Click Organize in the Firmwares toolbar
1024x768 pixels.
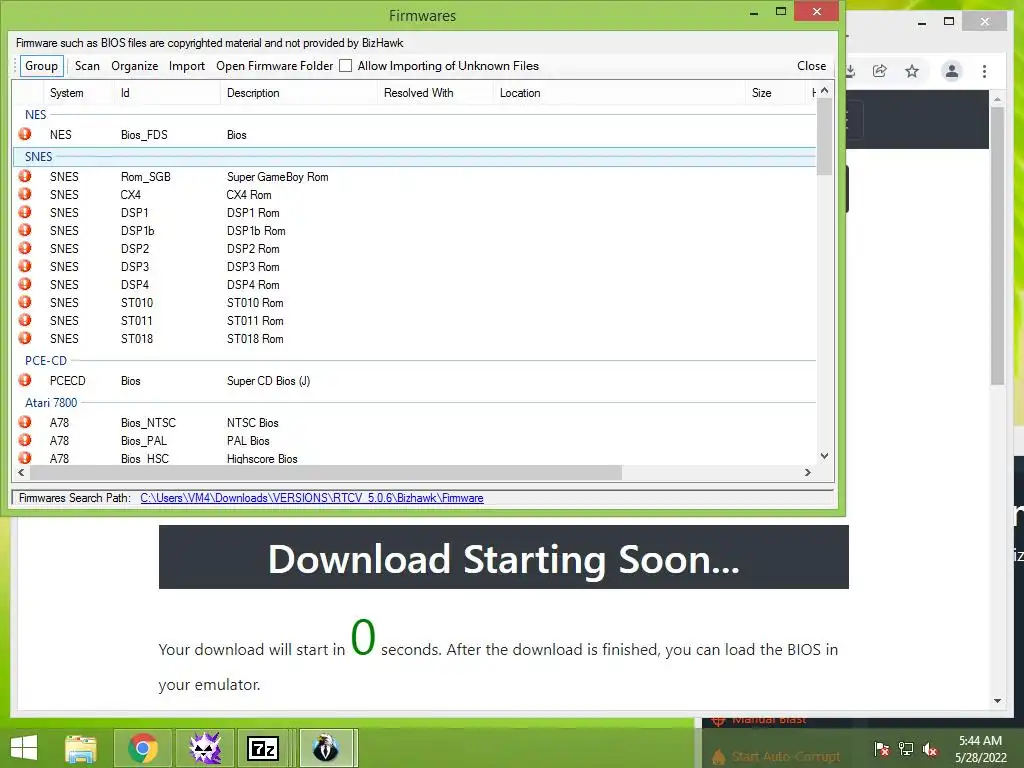click(135, 66)
